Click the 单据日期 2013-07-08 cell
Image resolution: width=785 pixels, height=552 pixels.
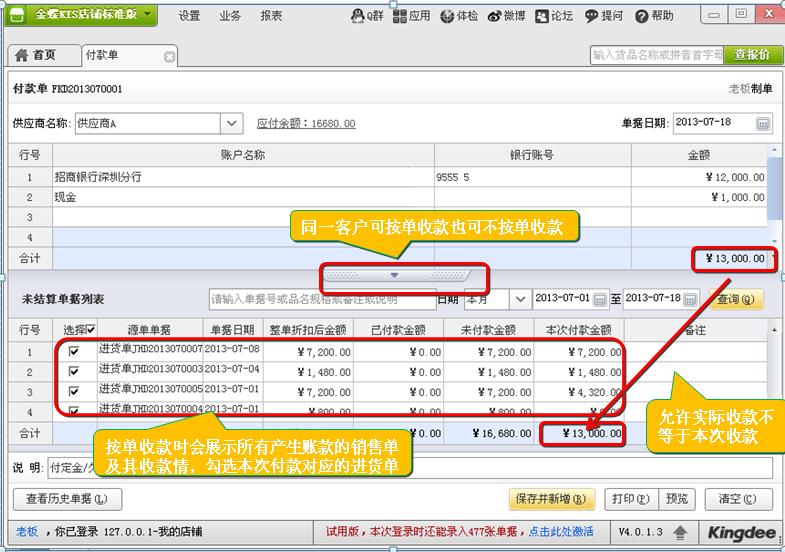(232, 349)
